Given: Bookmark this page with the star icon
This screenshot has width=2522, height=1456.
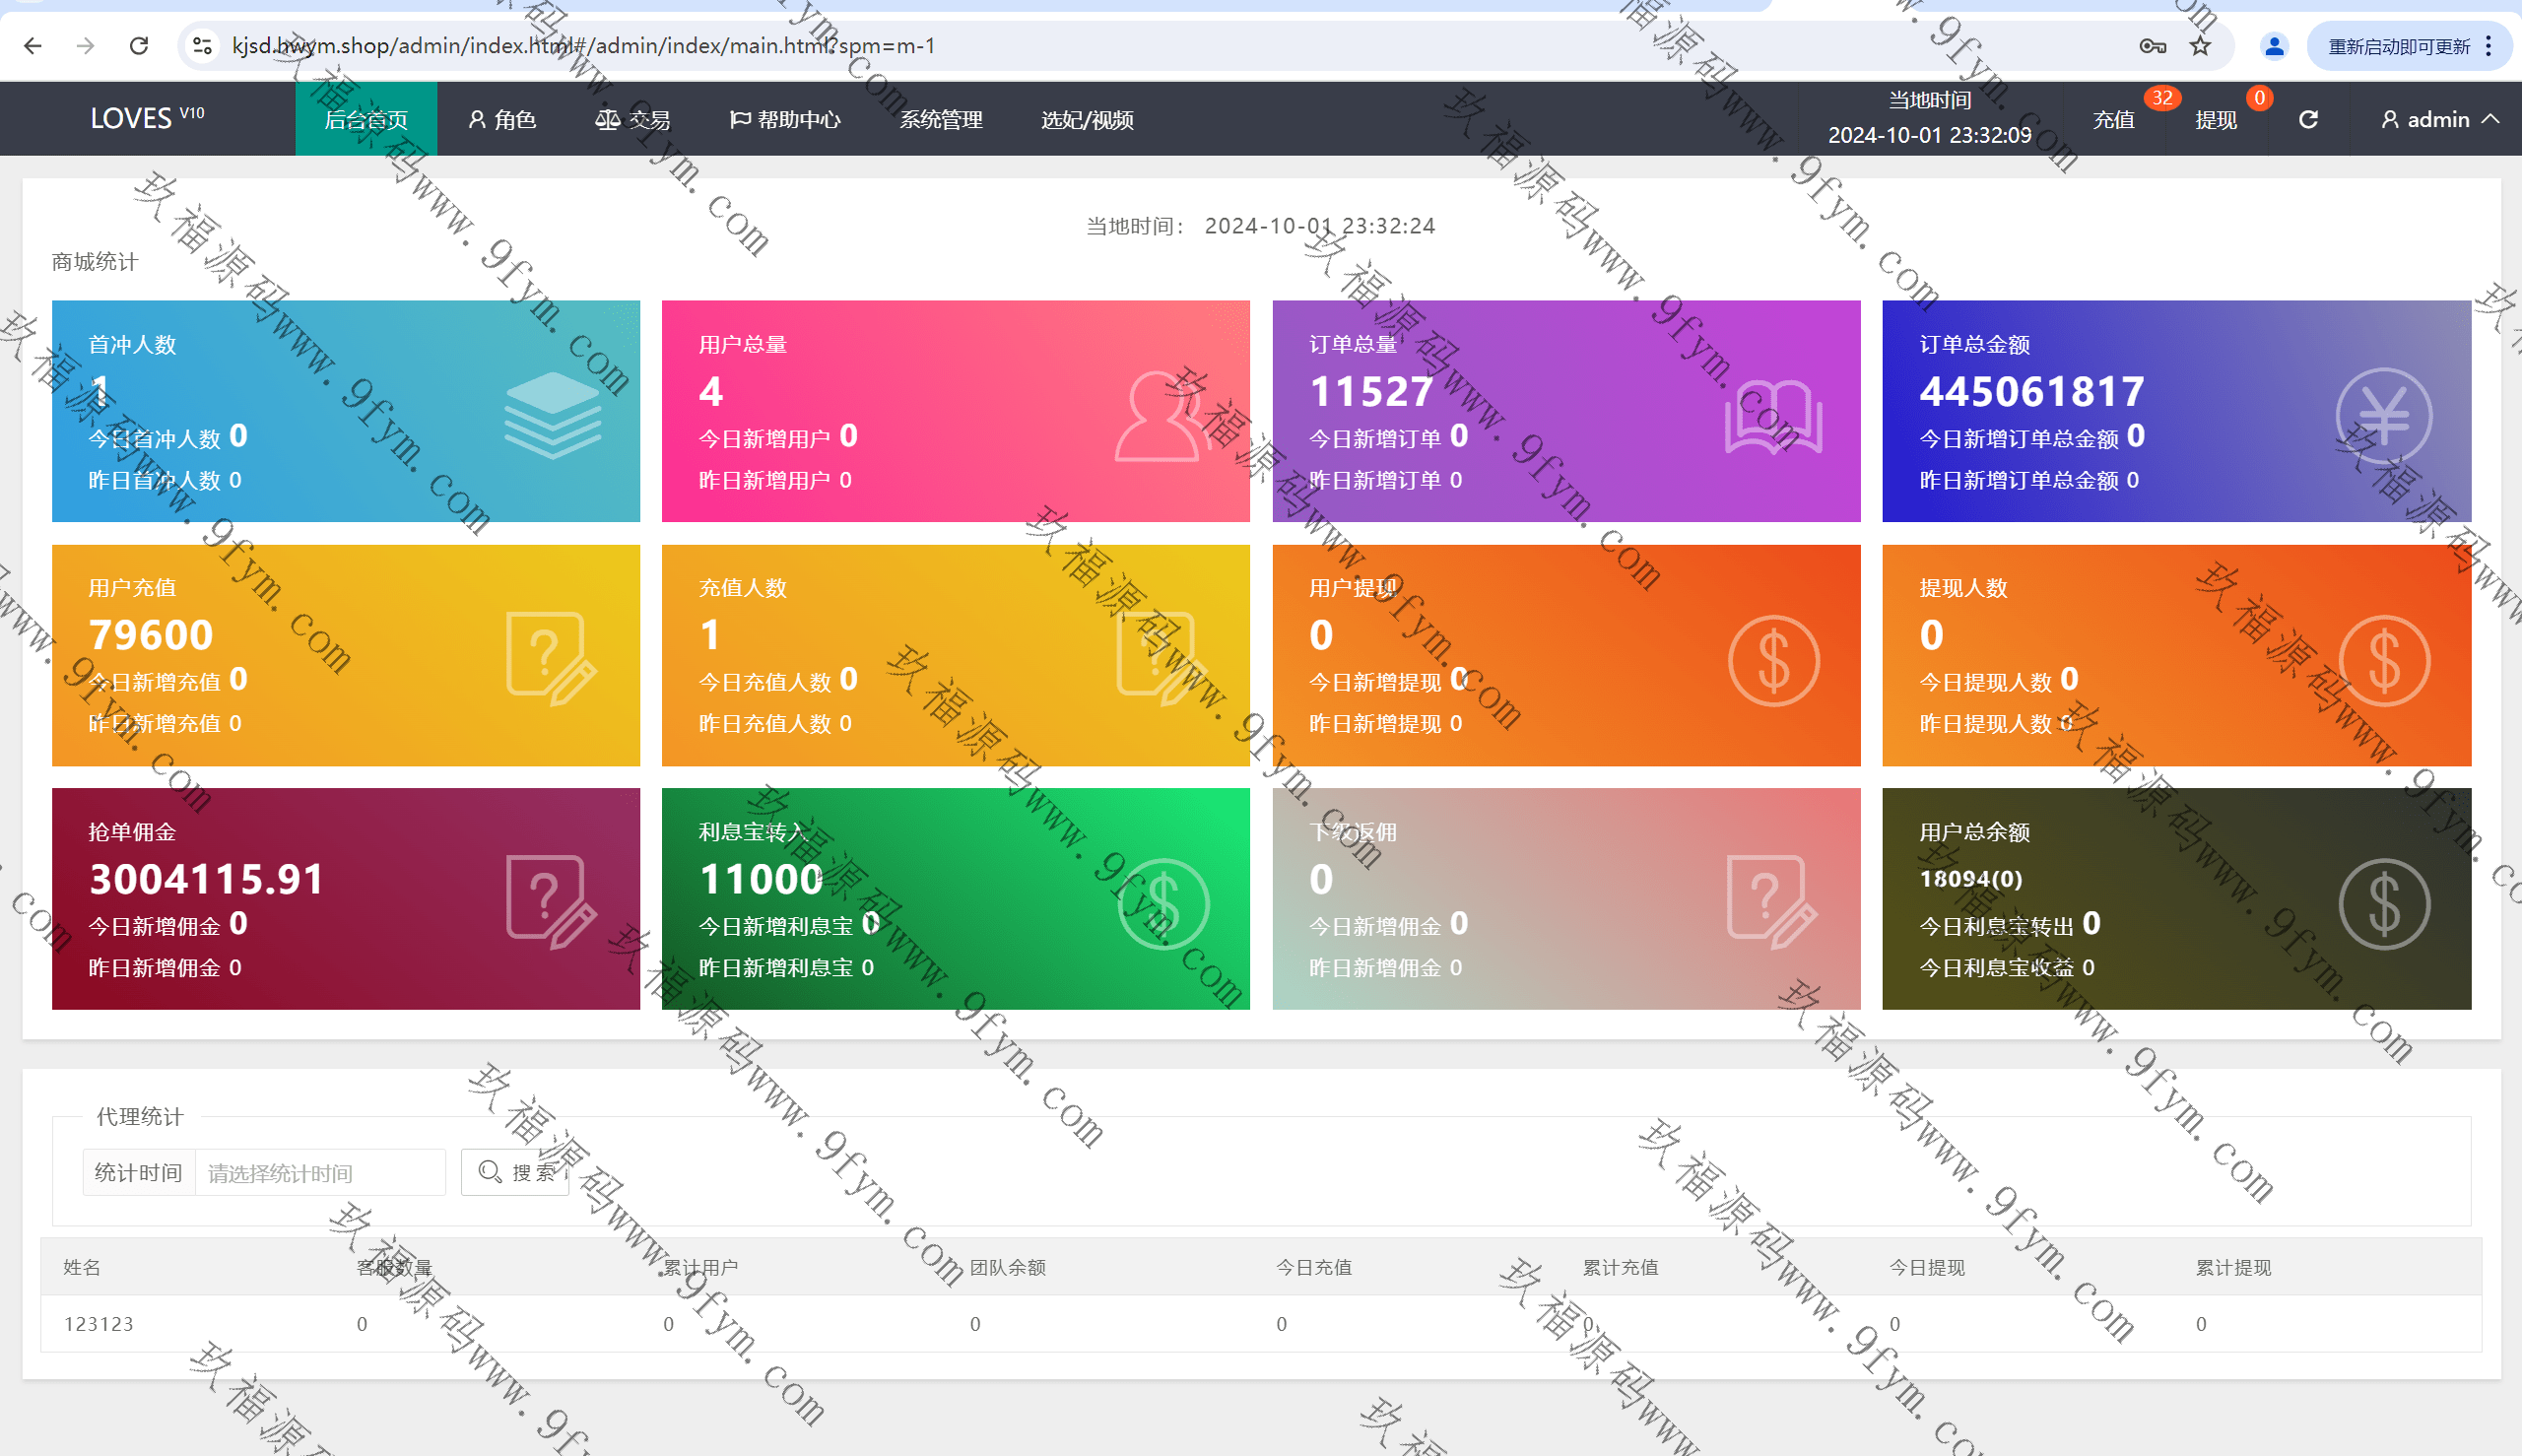Looking at the screenshot, I should coord(2200,46).
